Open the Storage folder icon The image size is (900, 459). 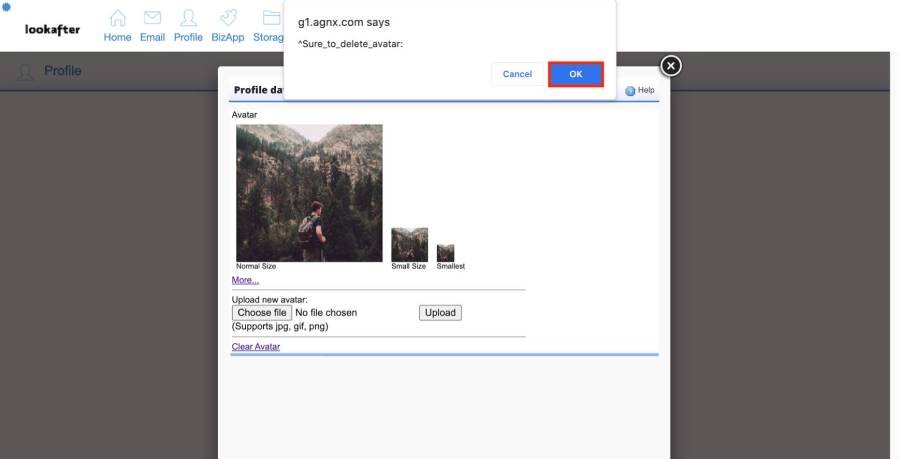270,19
